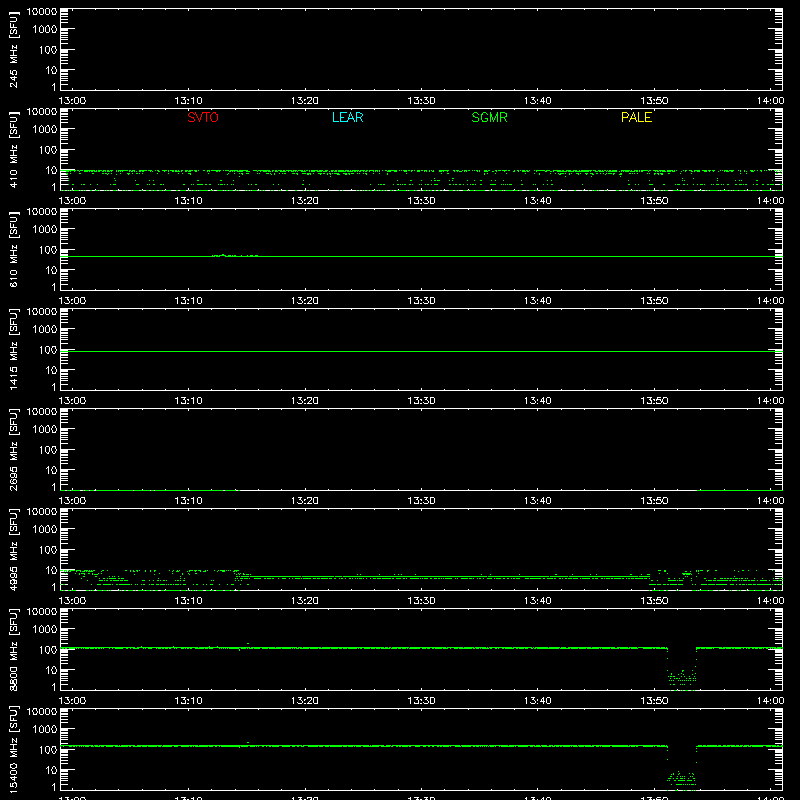The width and height of the screenshot is (800, 800).
Task: Click 14:00 time label of 8800 MHz panel
Action: [770, 701]
